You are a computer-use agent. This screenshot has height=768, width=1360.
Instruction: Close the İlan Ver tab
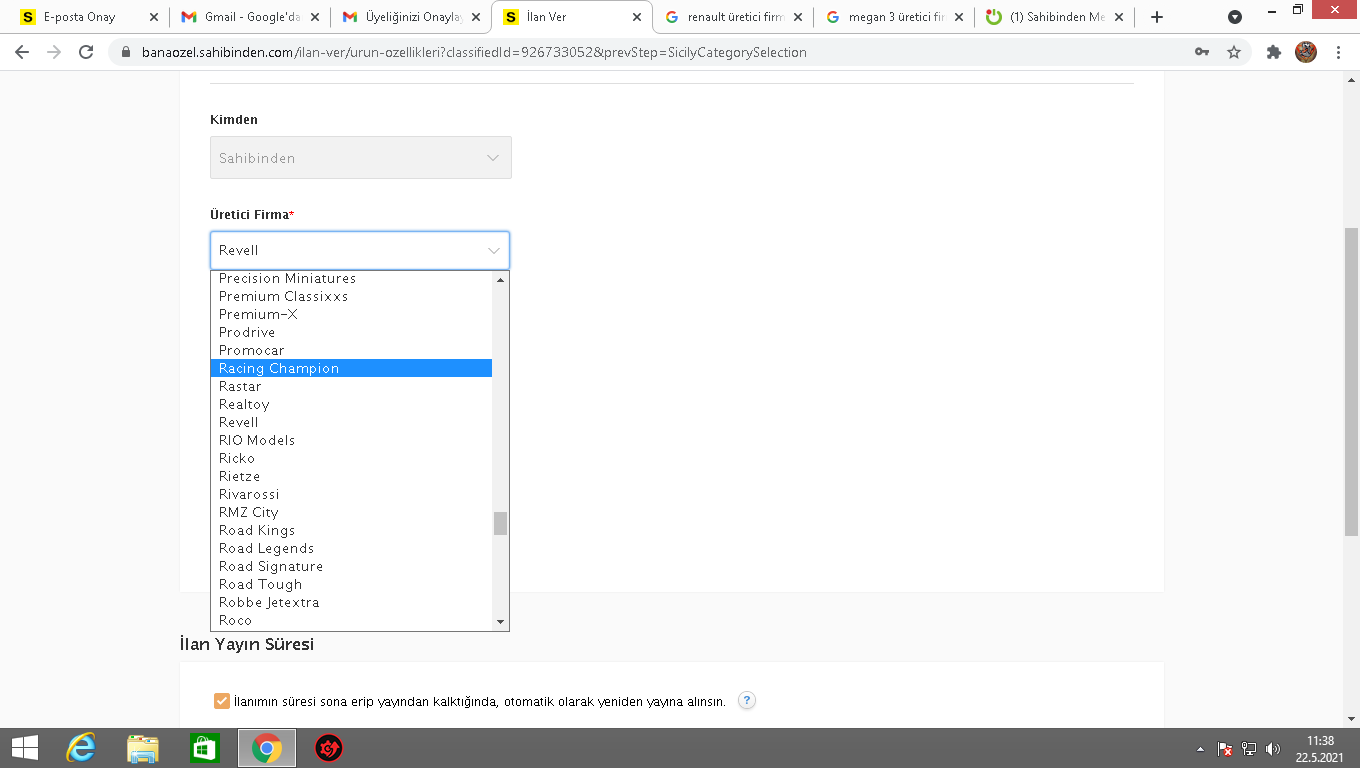tap(636, 17)
